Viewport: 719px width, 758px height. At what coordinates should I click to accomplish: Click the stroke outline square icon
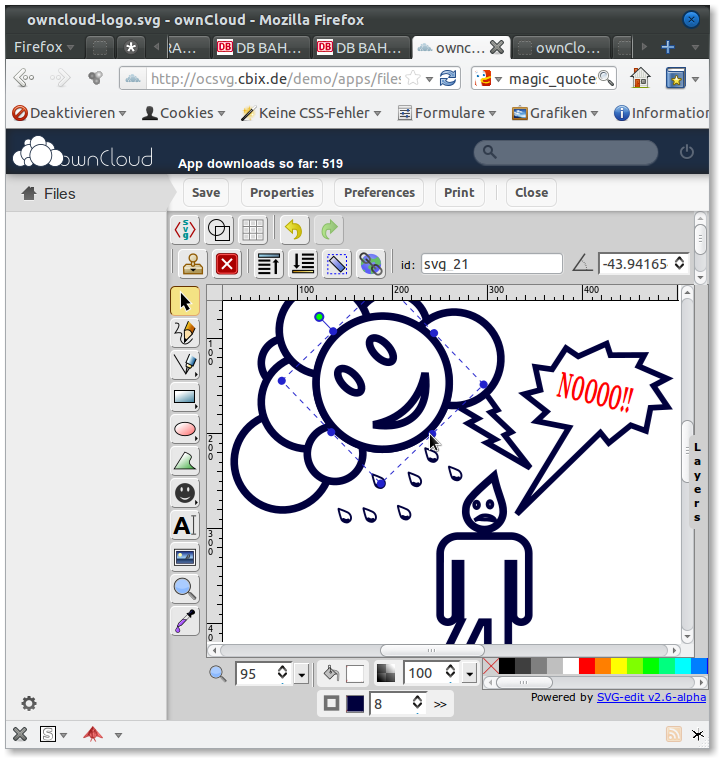pyautogui.click(x=331, y=703)
